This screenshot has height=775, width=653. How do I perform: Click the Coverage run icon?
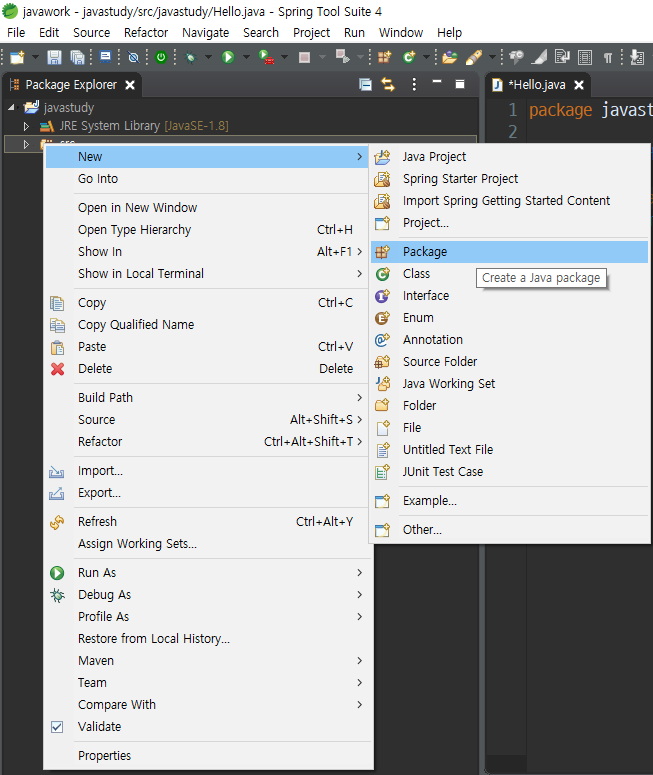click(x=266, y=57)
